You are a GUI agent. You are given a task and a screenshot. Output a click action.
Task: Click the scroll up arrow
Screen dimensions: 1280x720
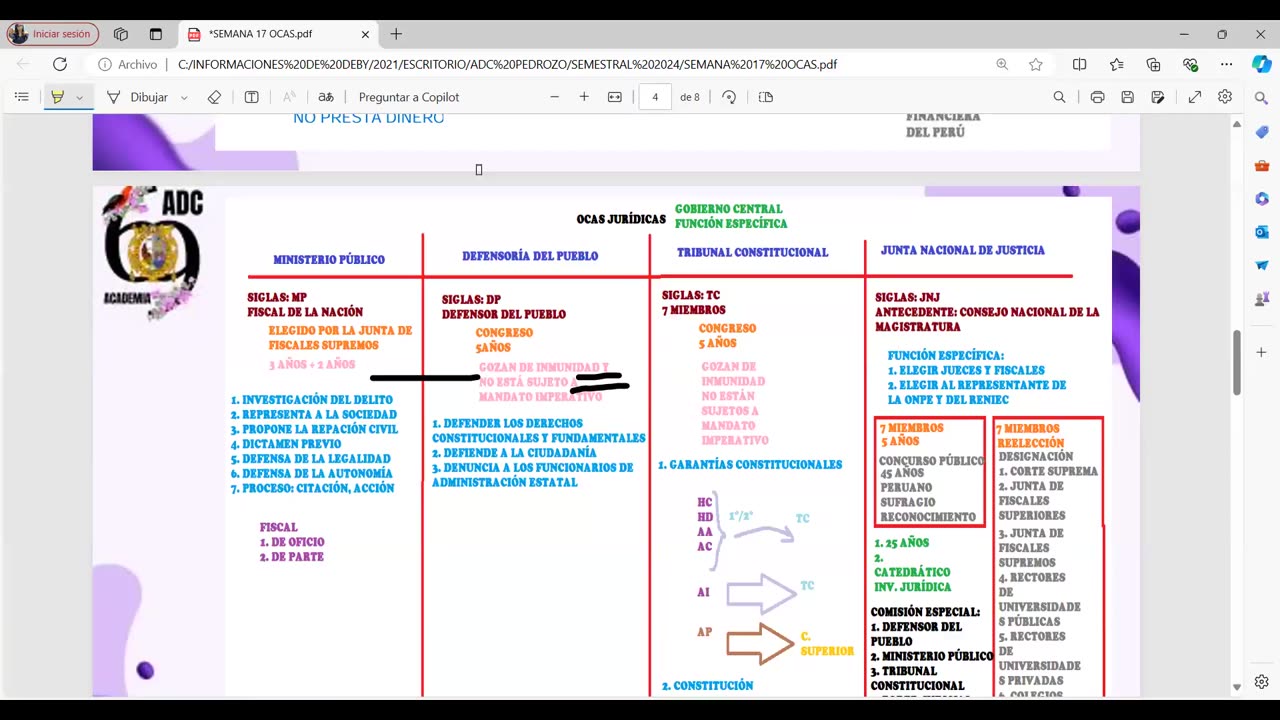pos(1237,127)
